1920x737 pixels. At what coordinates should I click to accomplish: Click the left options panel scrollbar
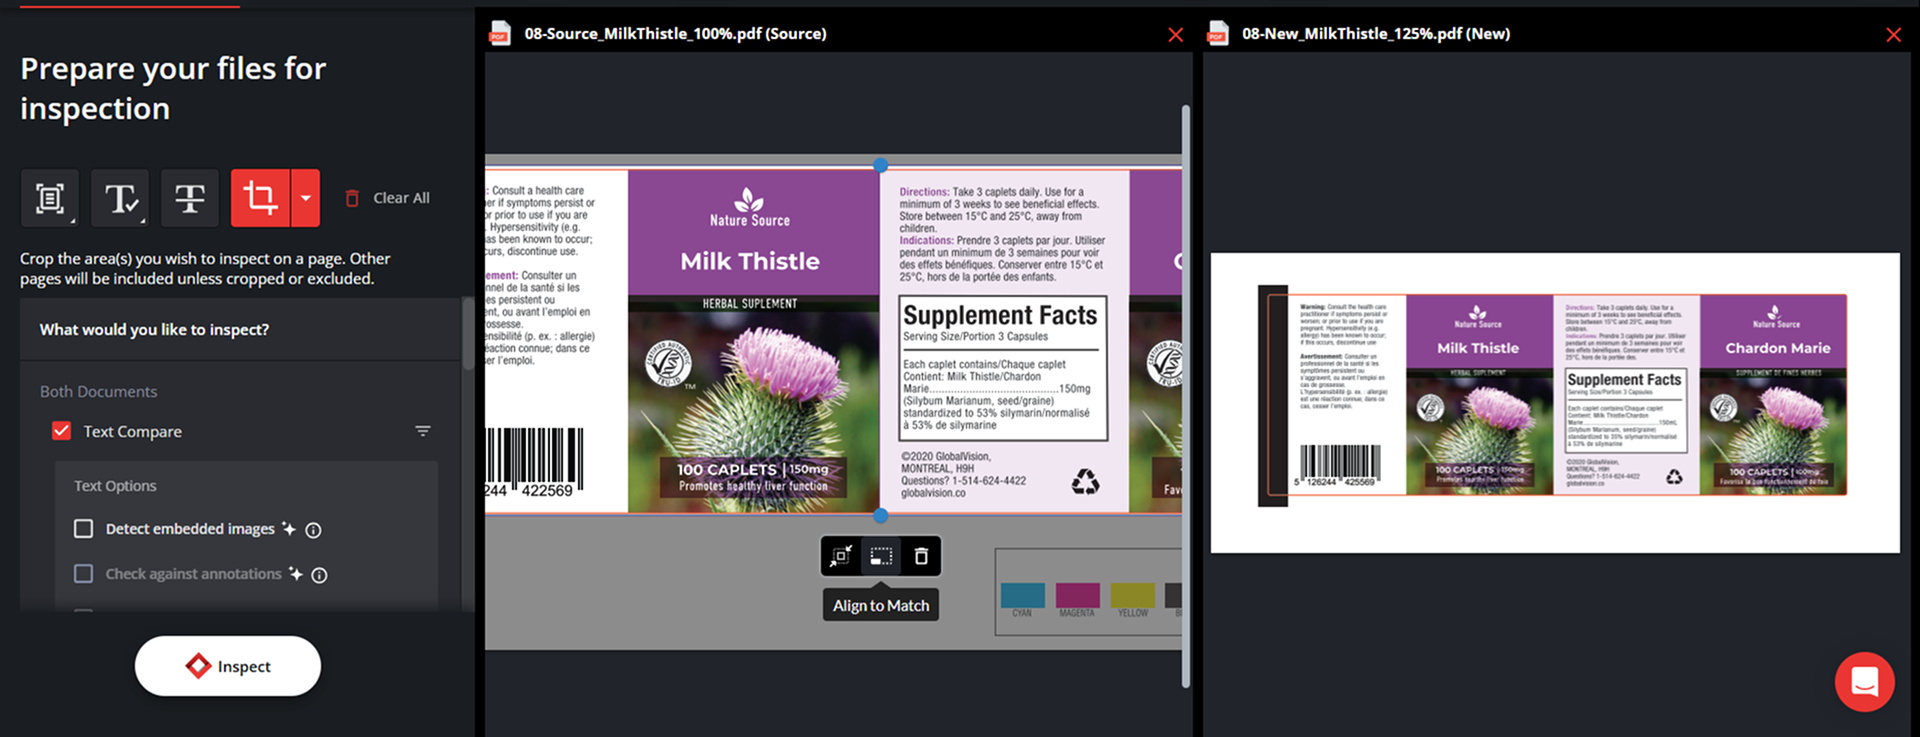(x=467, y=334)
